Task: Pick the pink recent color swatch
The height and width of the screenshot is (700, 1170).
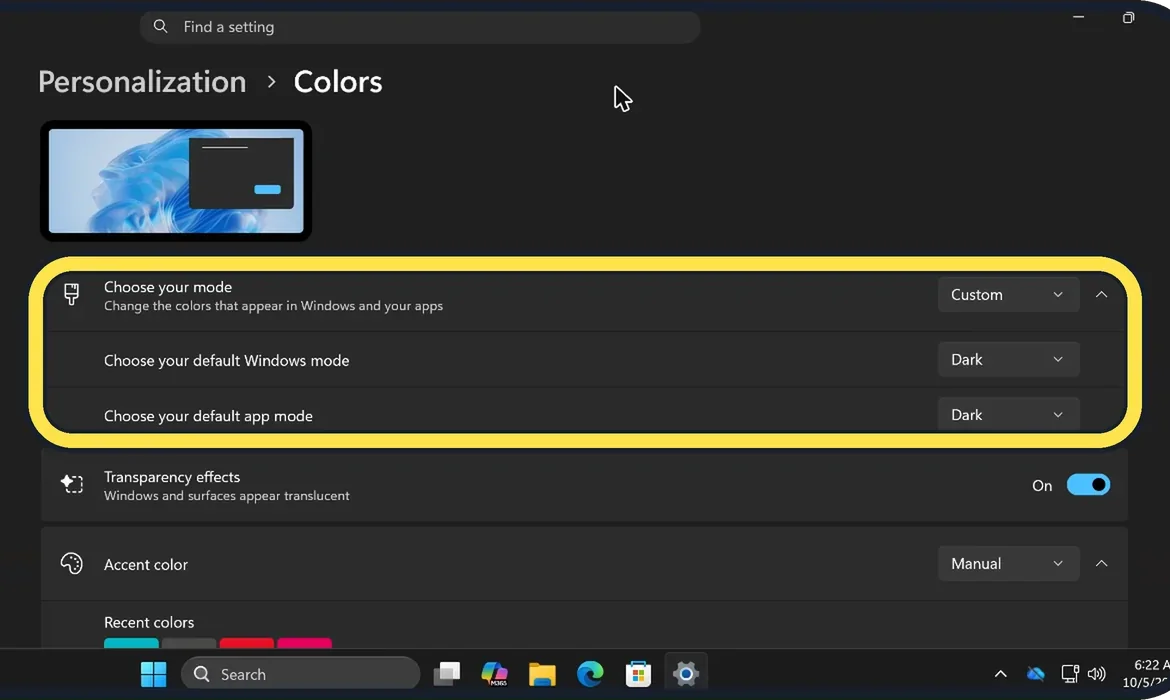Action: click(304, 643)
